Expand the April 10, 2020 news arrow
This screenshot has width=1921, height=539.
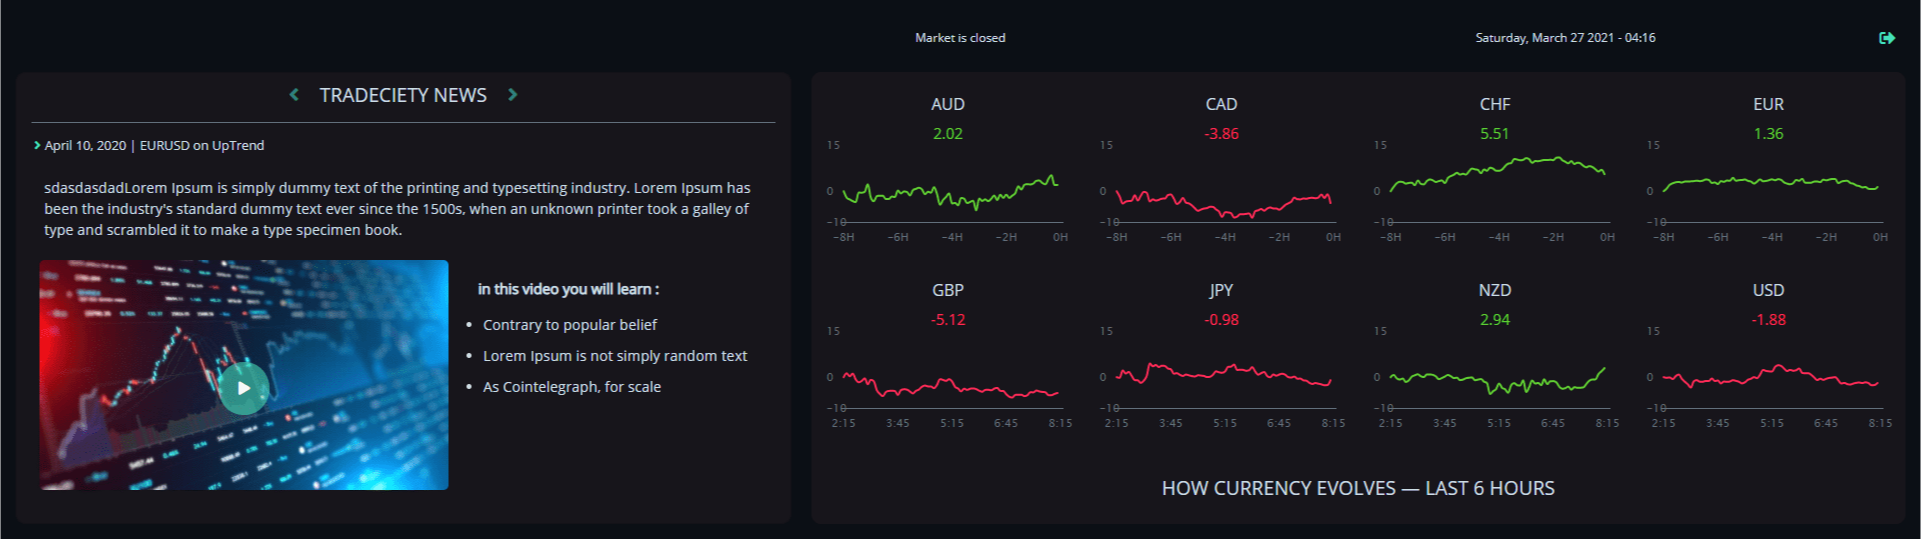click(37, 146)
